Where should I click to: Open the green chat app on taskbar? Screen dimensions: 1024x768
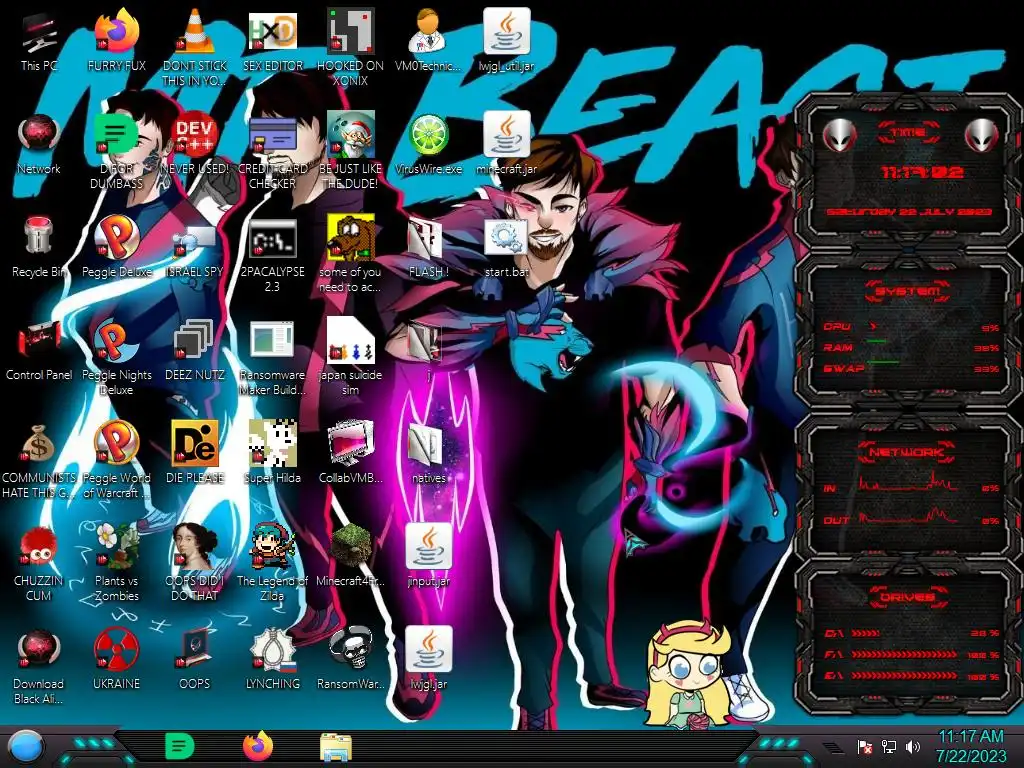pos(179,746)
